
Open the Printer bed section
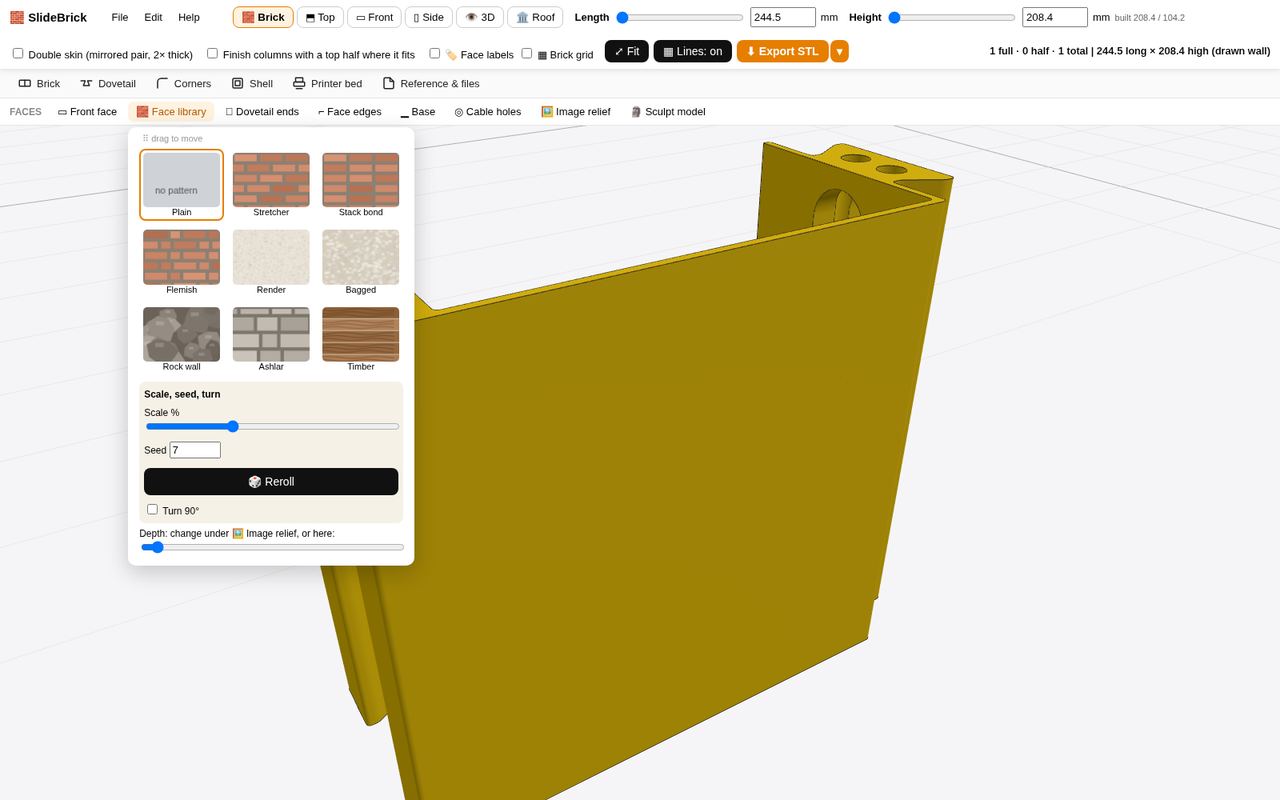327,83
